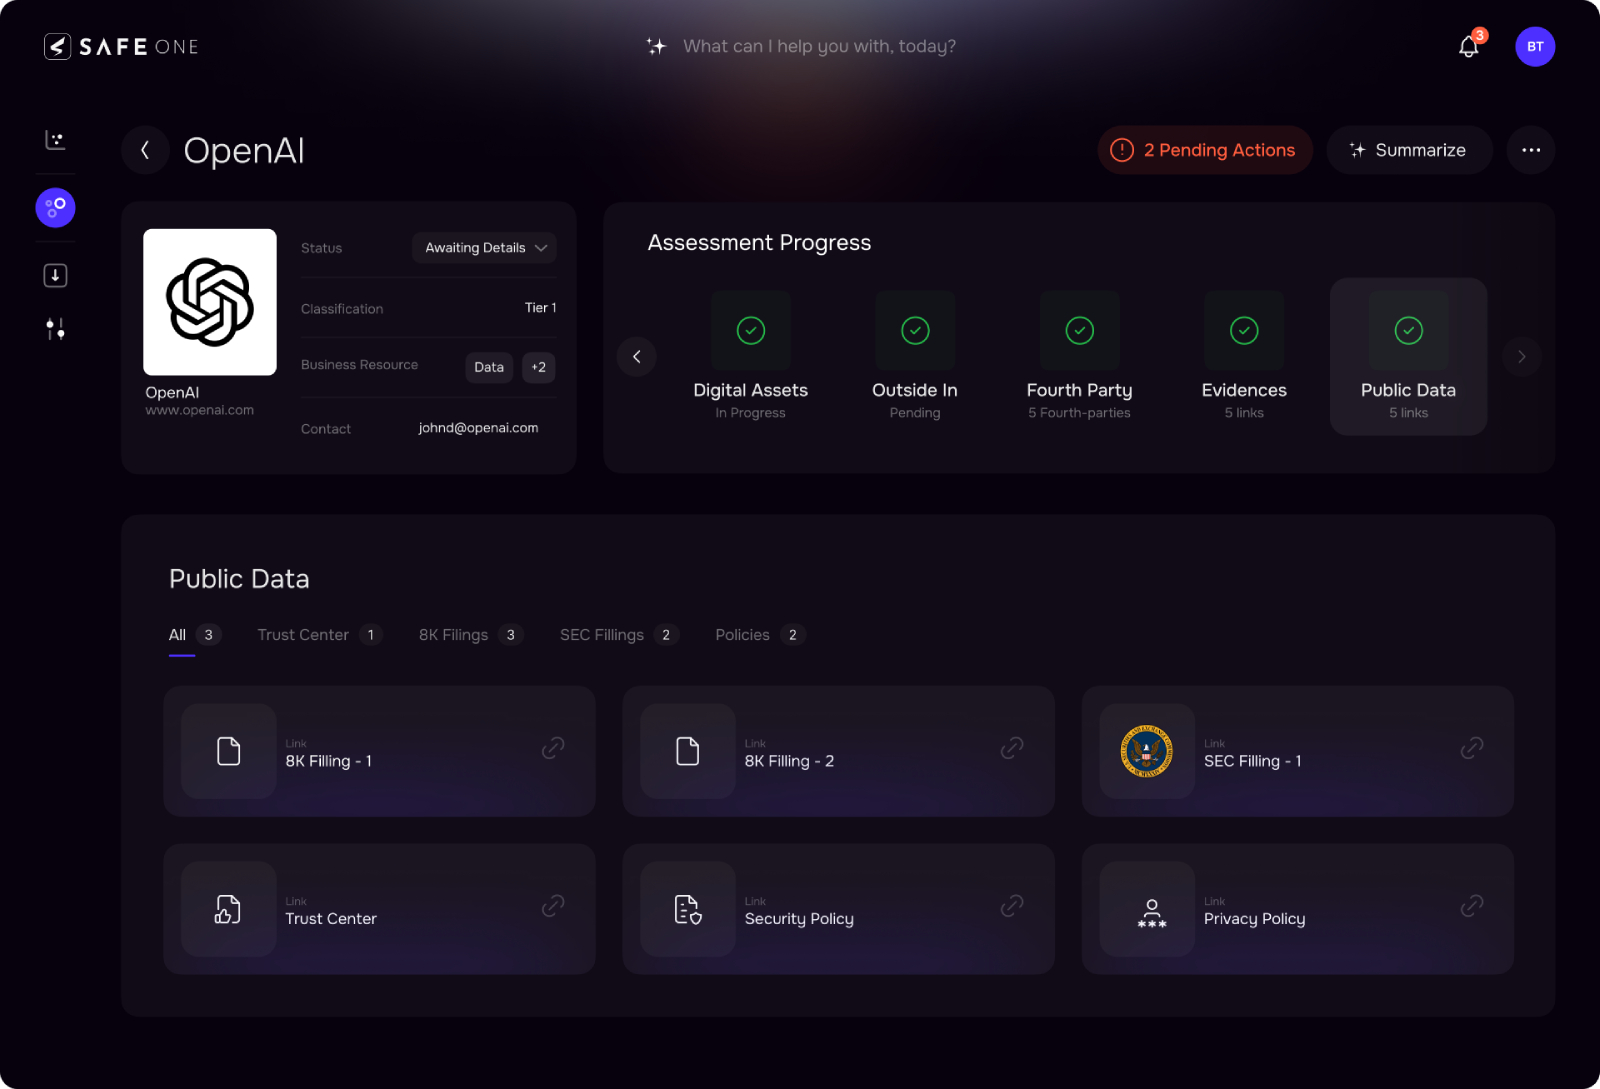Open the Privacy Policy label
Screen dimensions: 1600x1089
tap(1254, 919)
